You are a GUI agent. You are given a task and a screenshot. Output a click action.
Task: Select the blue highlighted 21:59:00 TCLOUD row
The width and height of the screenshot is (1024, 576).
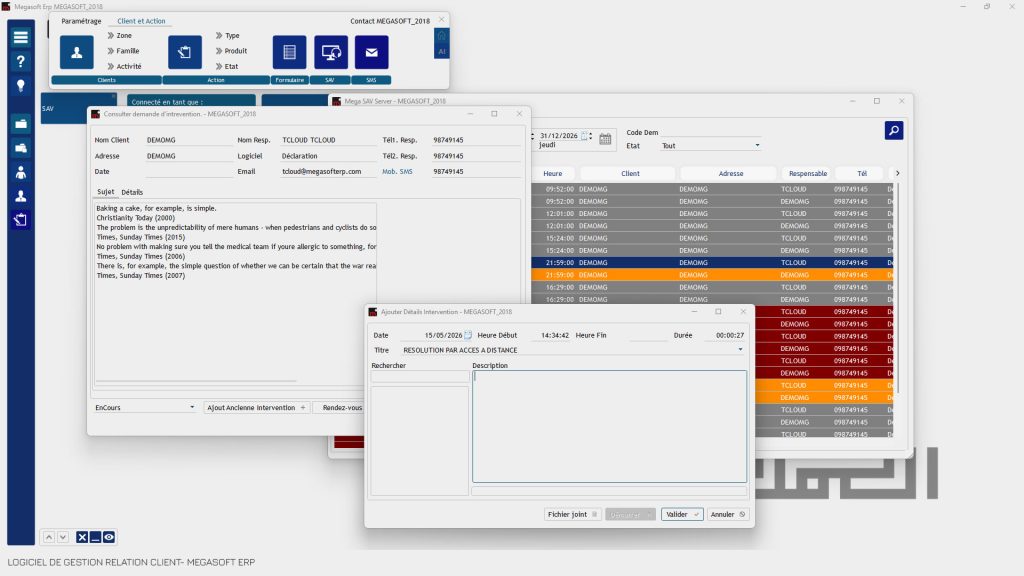pyautogui.click(x=712, y=263)
